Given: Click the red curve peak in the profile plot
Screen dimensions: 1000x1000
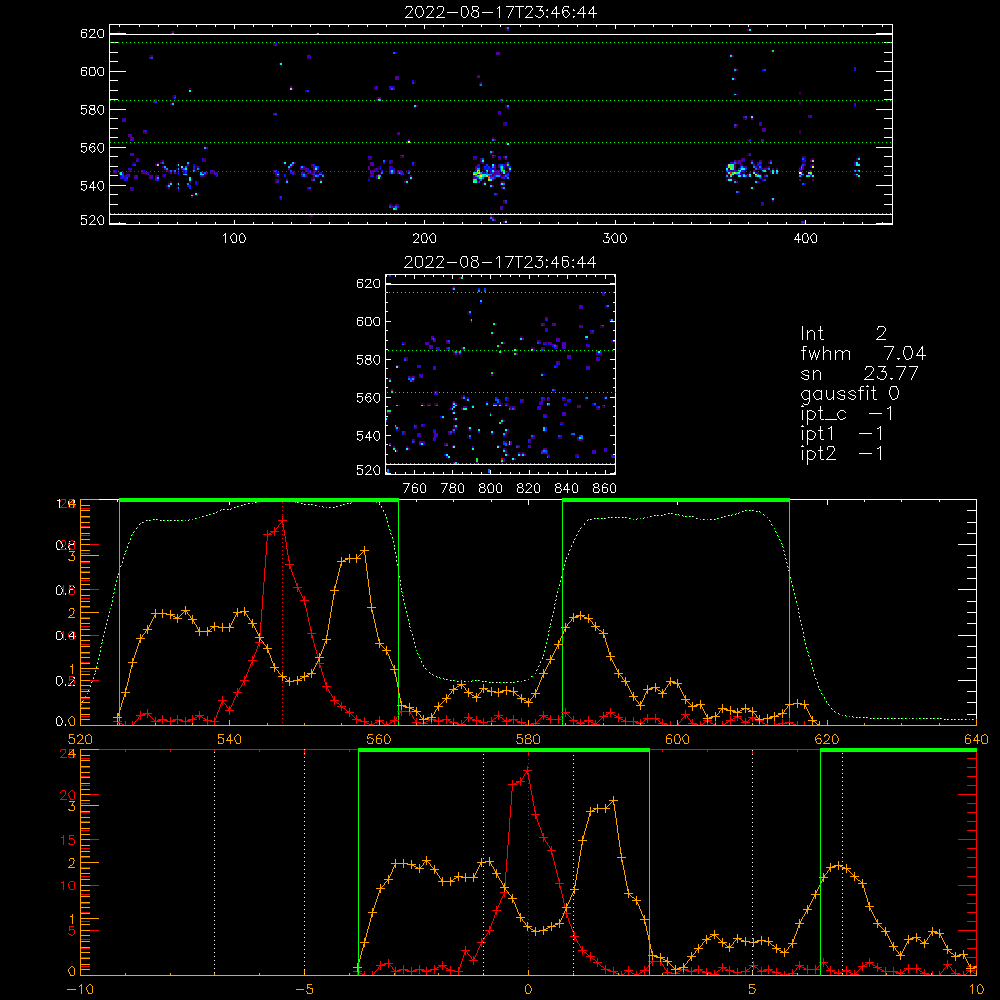Looking at the screenshot, I should (x=282, y=521).
